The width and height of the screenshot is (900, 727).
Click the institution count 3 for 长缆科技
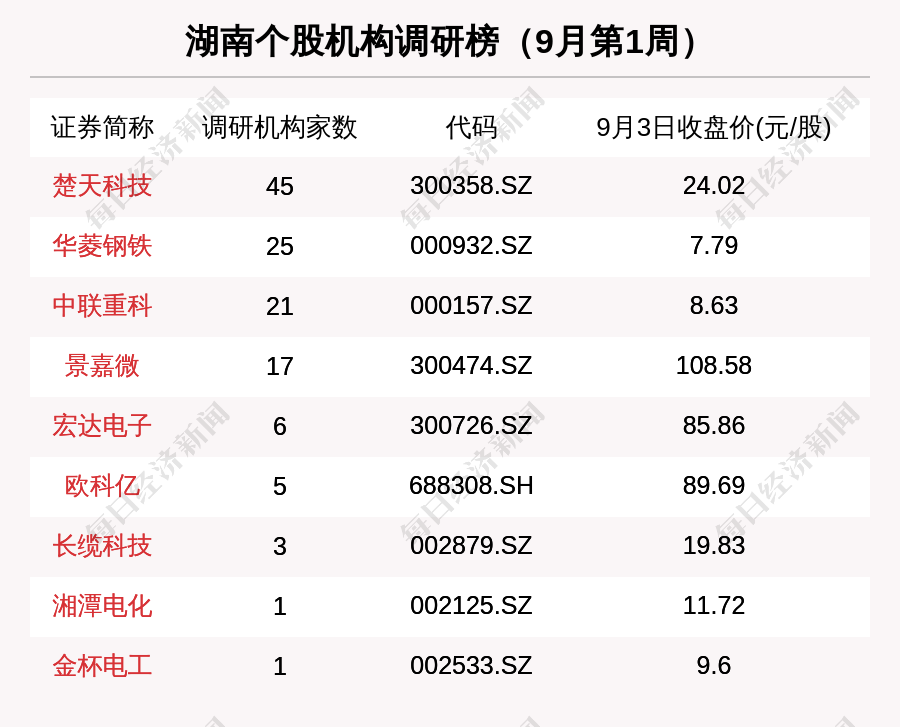point(280,546)
